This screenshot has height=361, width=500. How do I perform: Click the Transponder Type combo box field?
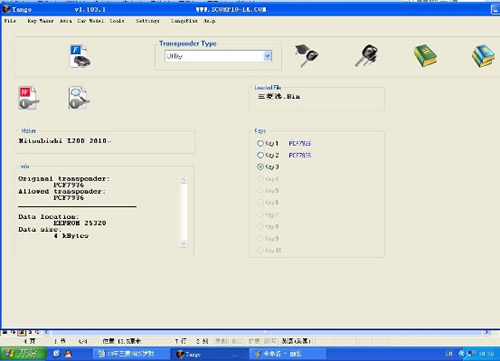tap(218, 56)
